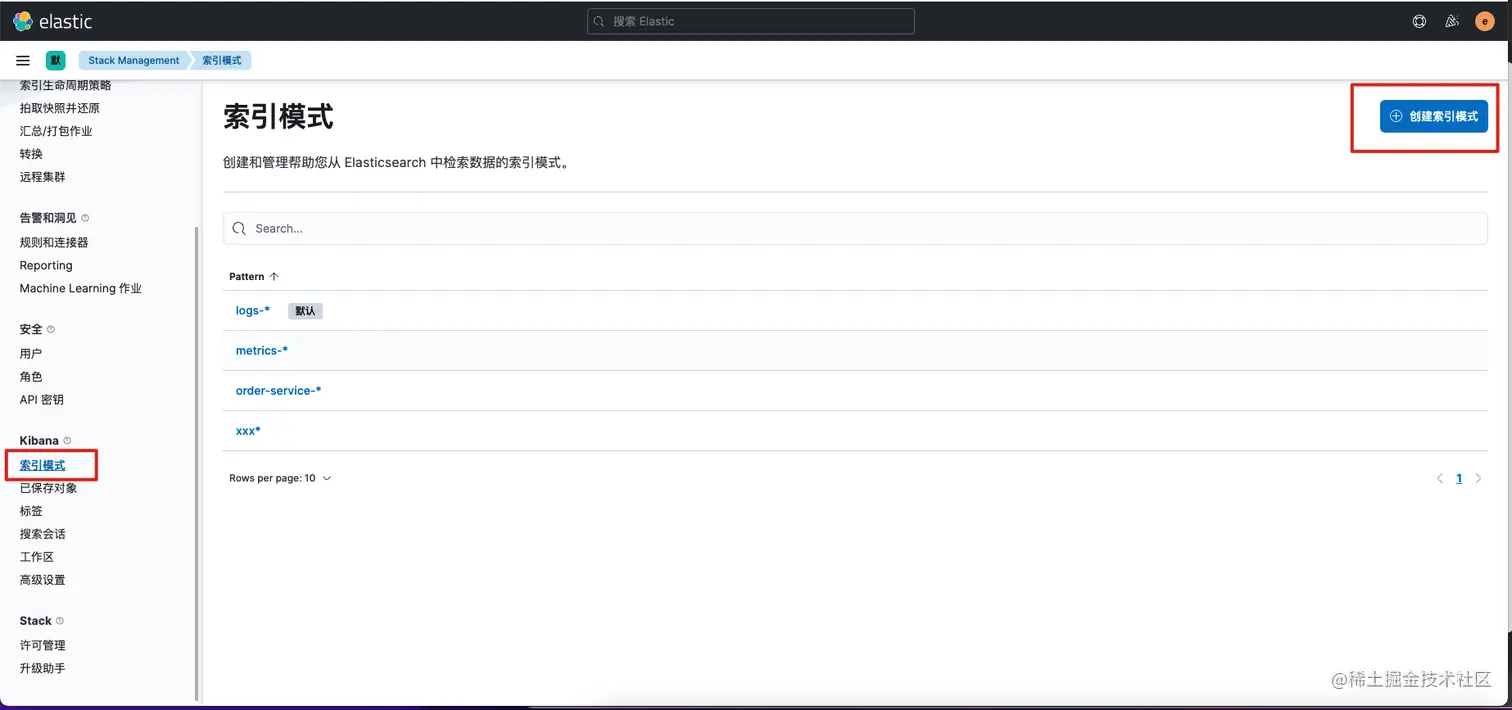This screenshot has height=710, width=1512.
Task: Open the Stack Management breadcrumb
Action: [x=134, y=60]
